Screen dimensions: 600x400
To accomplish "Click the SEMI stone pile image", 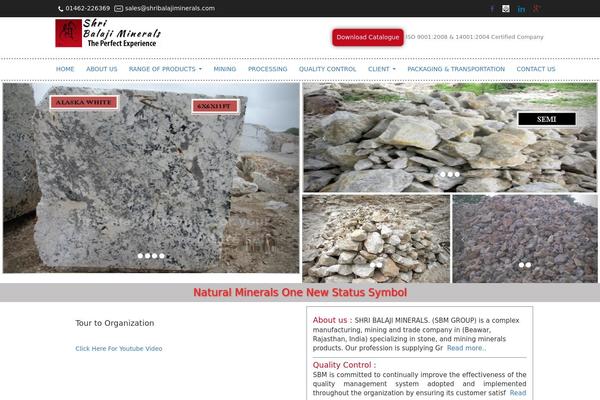I will 450,137.
